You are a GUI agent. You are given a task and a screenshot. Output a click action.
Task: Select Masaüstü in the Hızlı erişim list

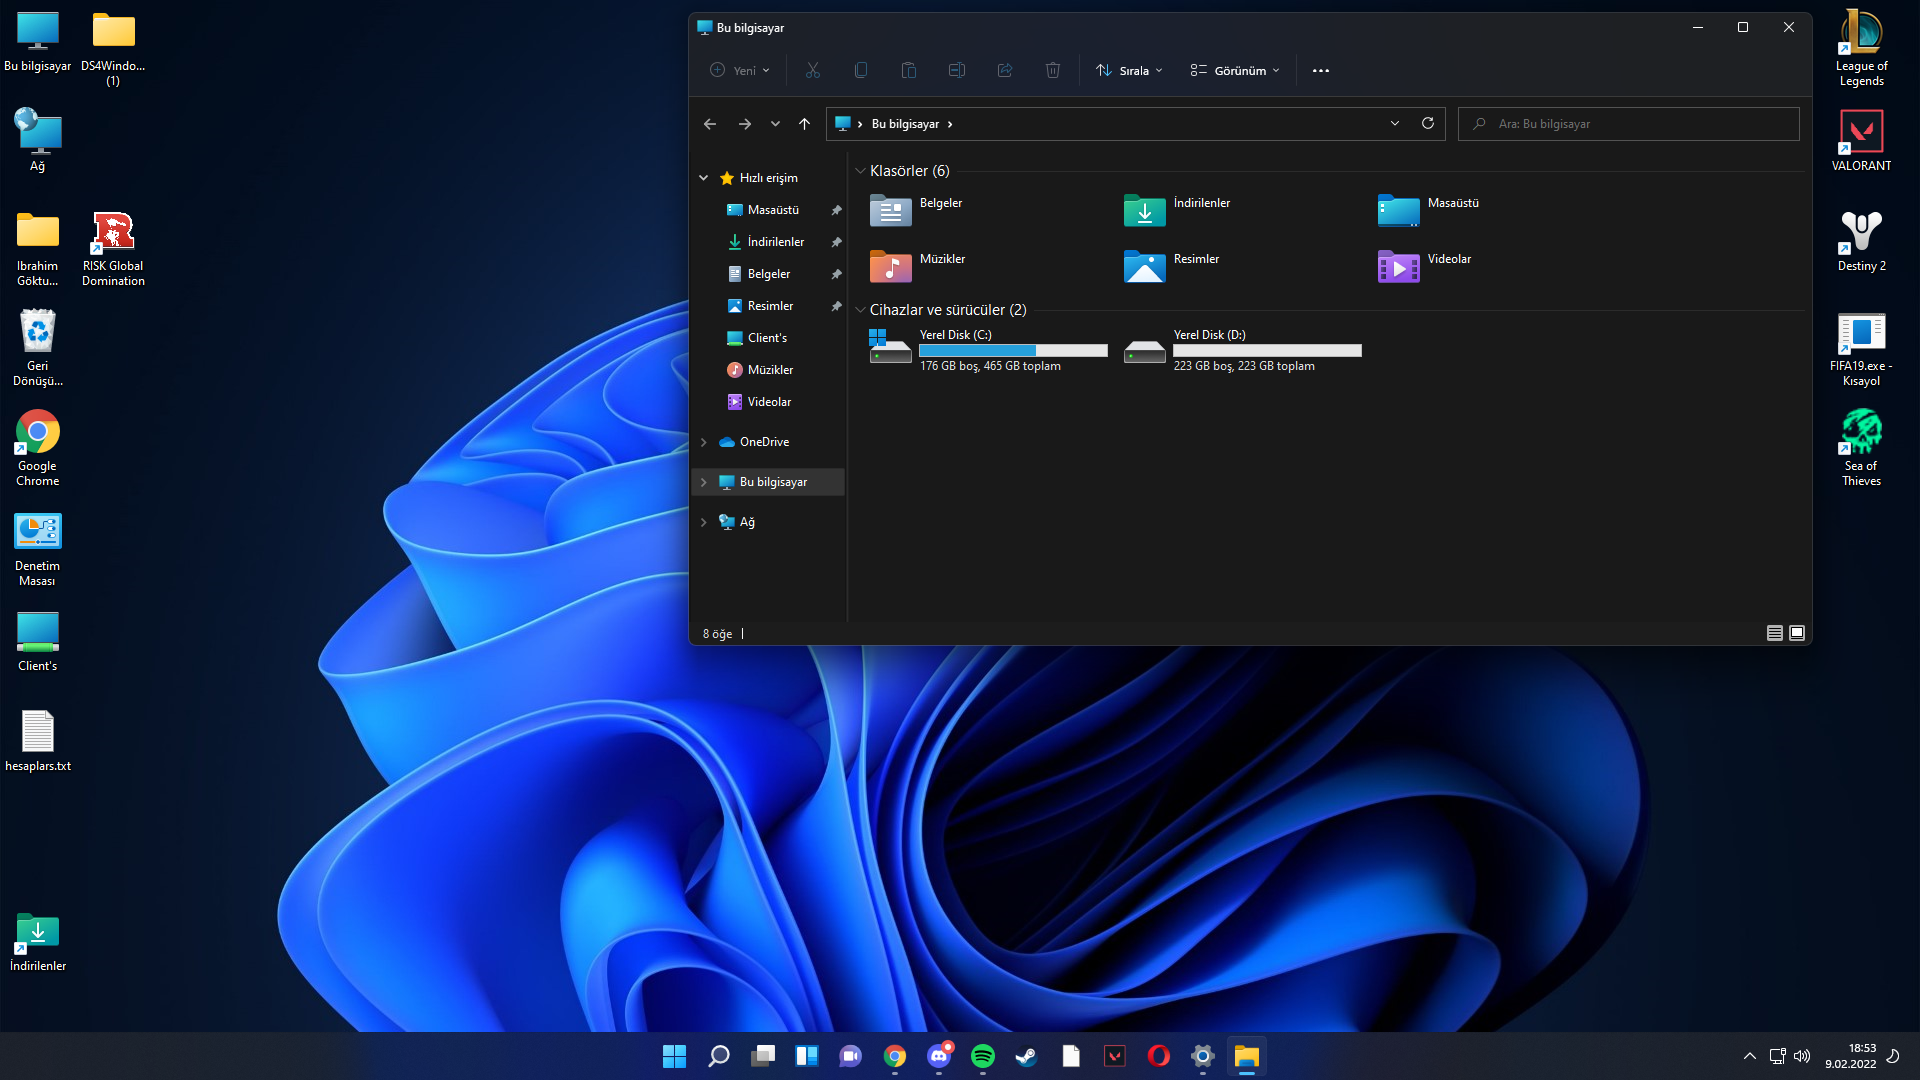coord(773,210)
